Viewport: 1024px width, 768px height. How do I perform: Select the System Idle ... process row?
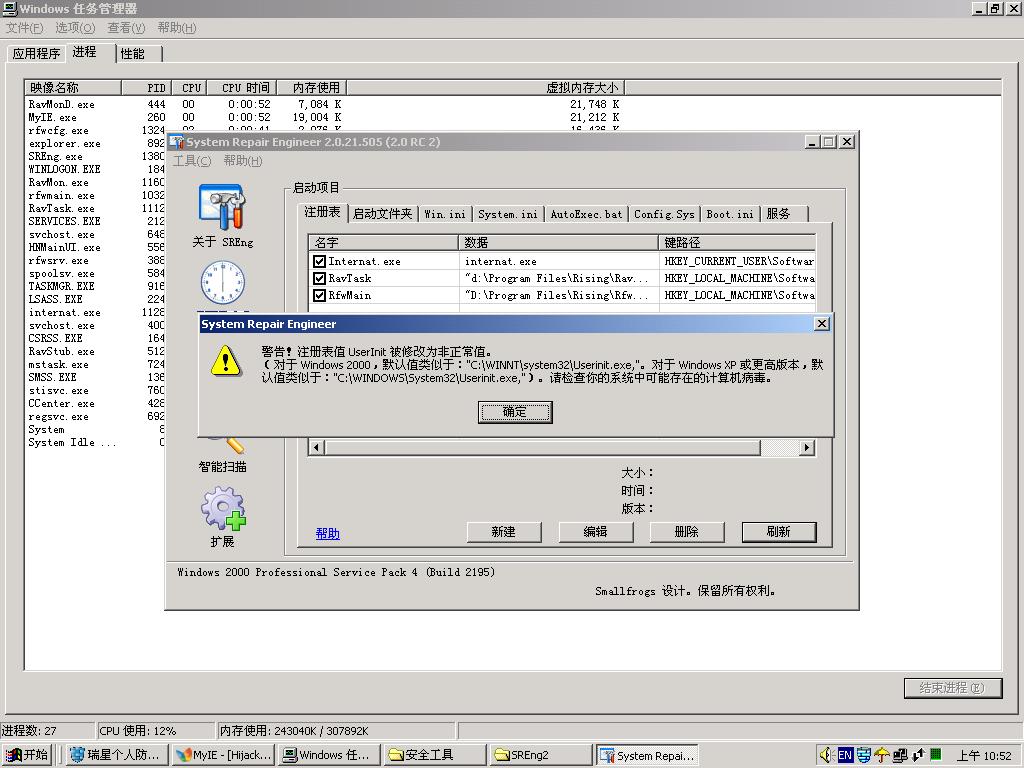point(95,442)
